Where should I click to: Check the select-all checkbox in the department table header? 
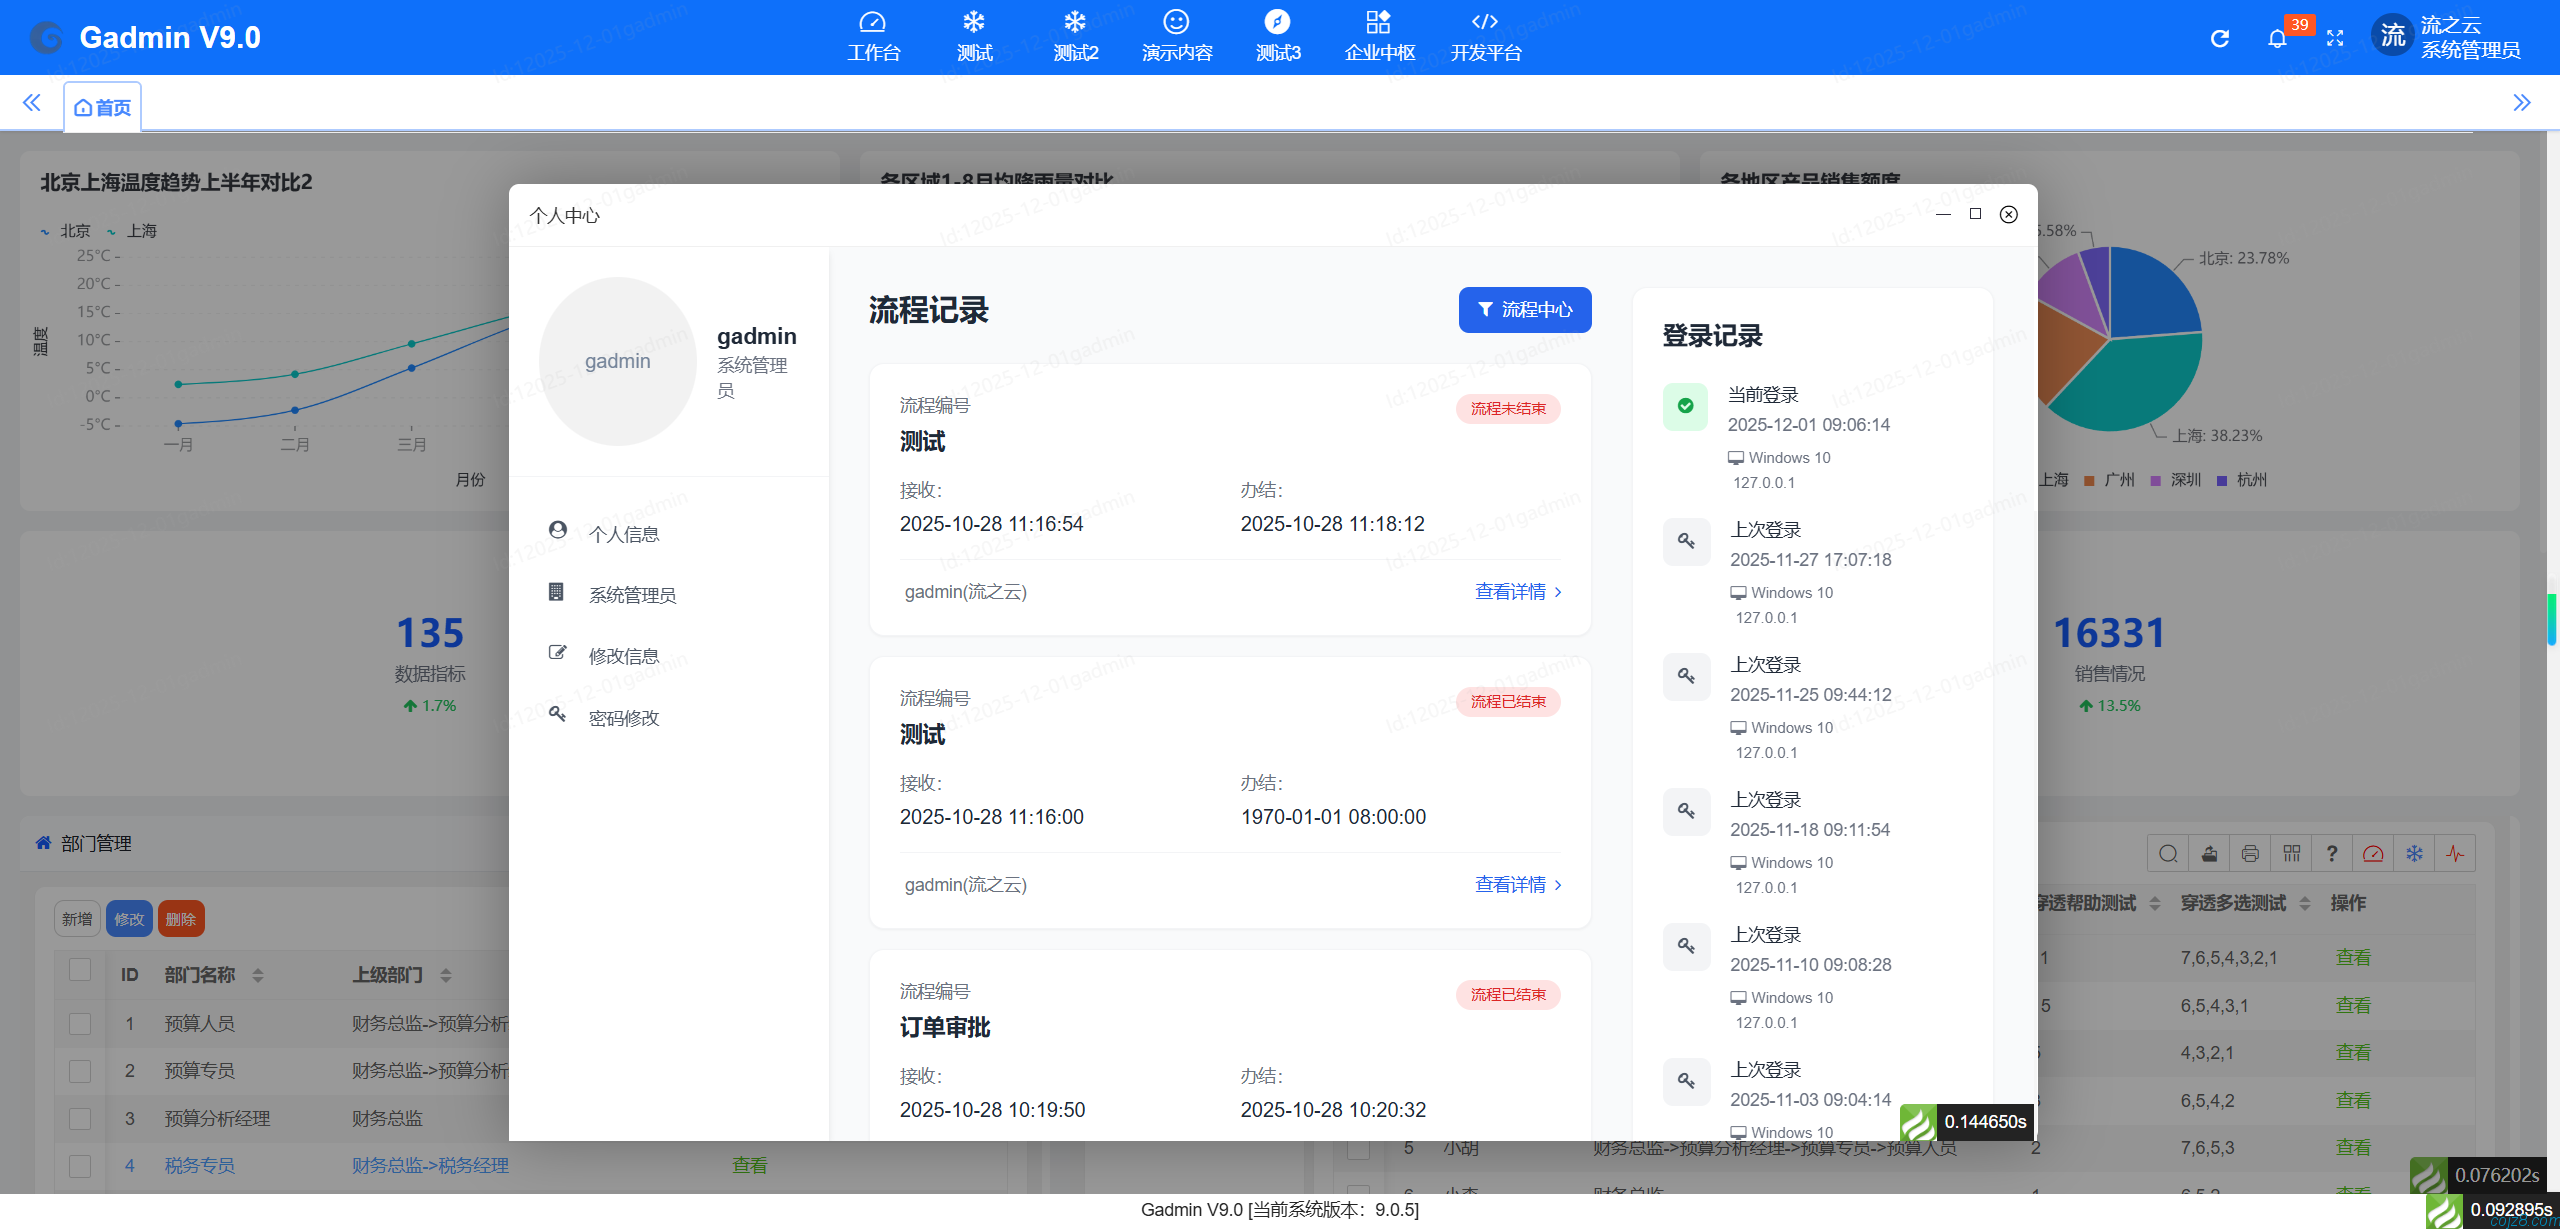(80, 971)
